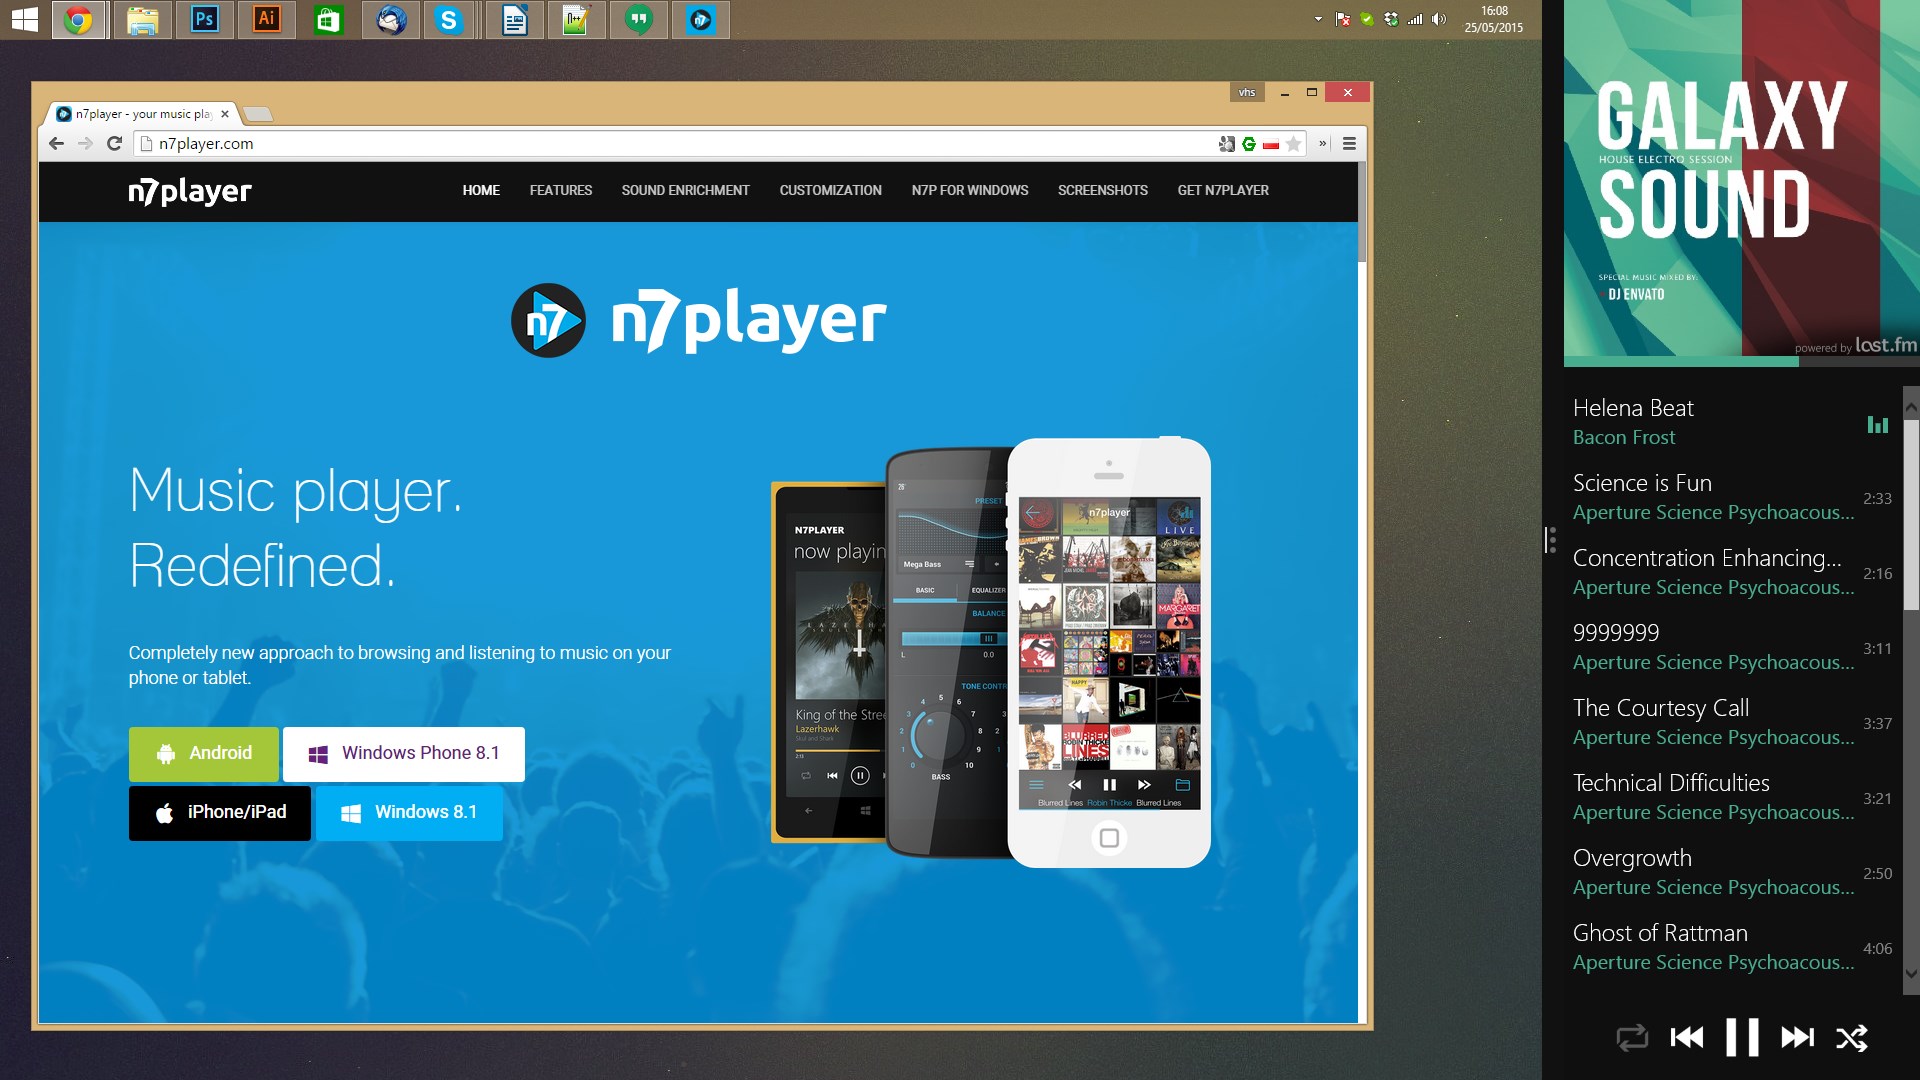Viewport: 1920px width, 1080px height.
Task: Click the green G extension icon
Action: pos(1249,144)
